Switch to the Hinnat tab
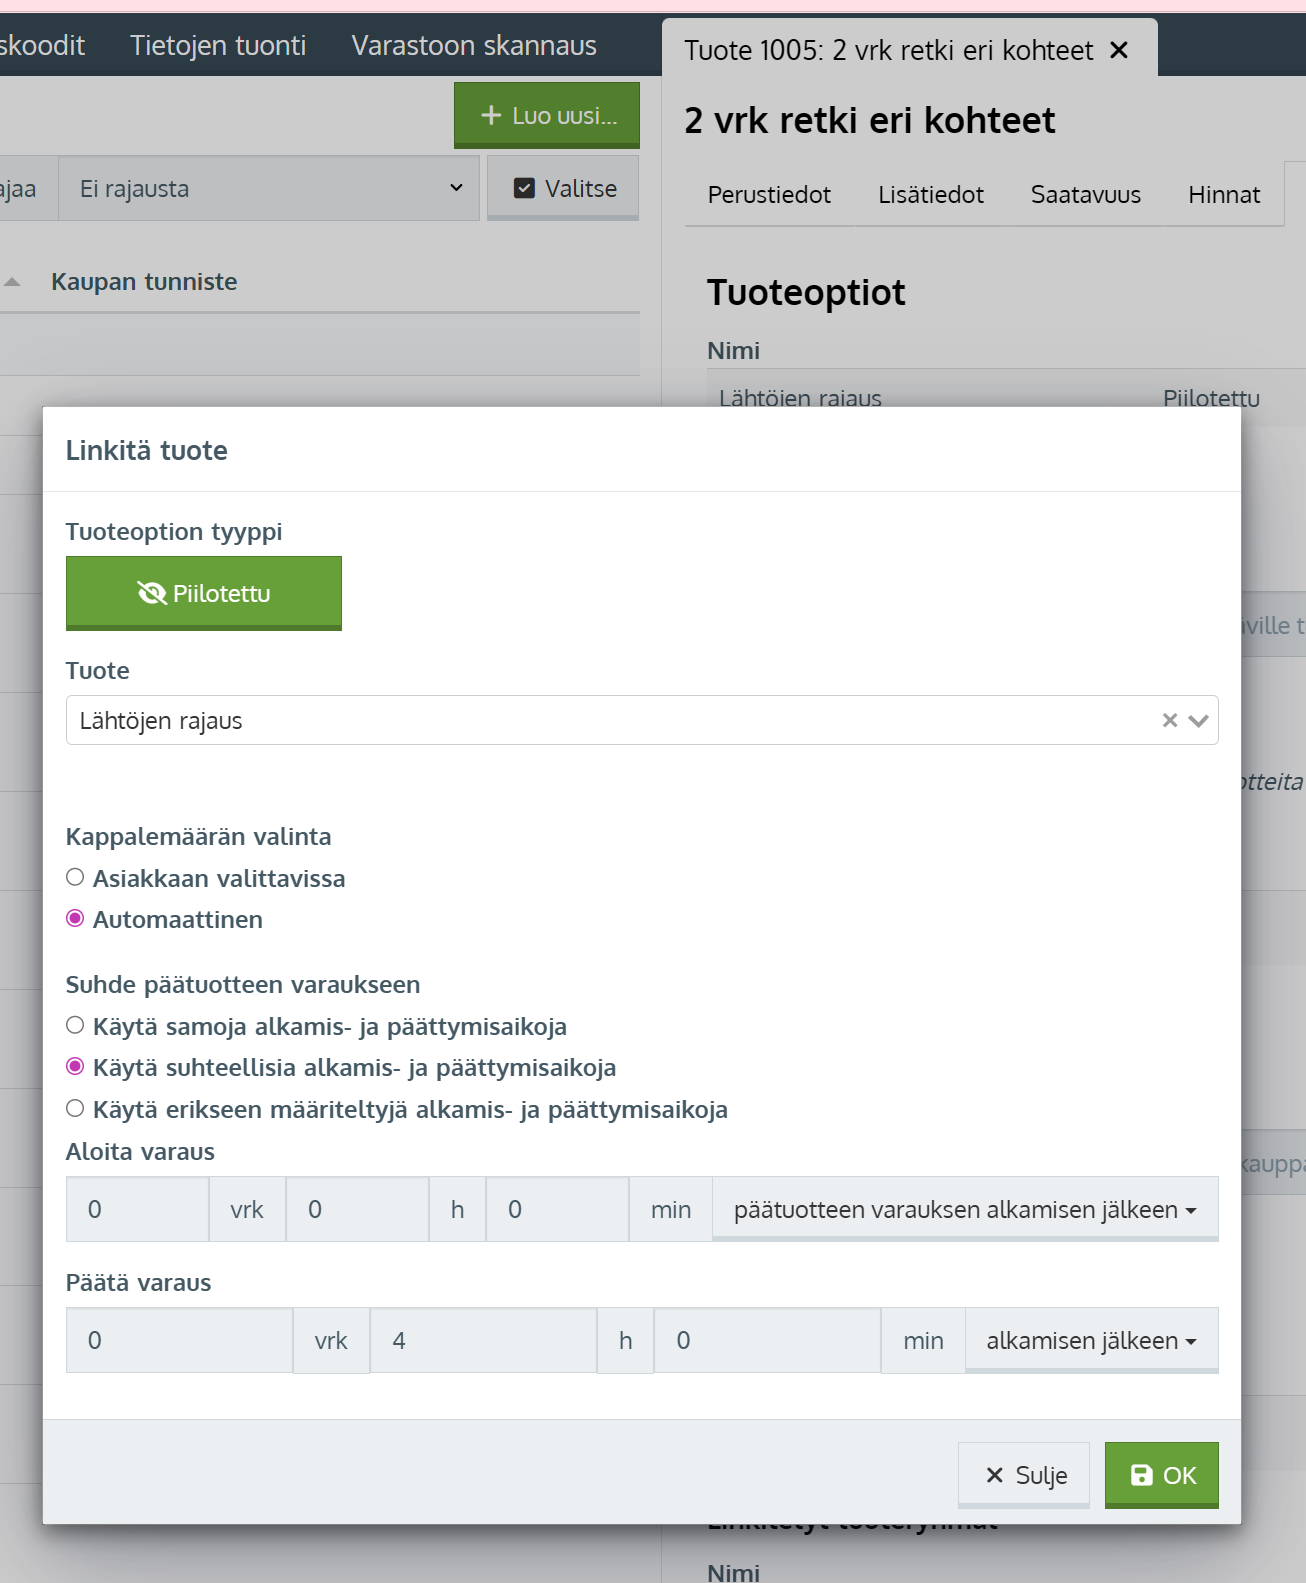This screenshot has height=1583, width=1306. coord(1224,194)
